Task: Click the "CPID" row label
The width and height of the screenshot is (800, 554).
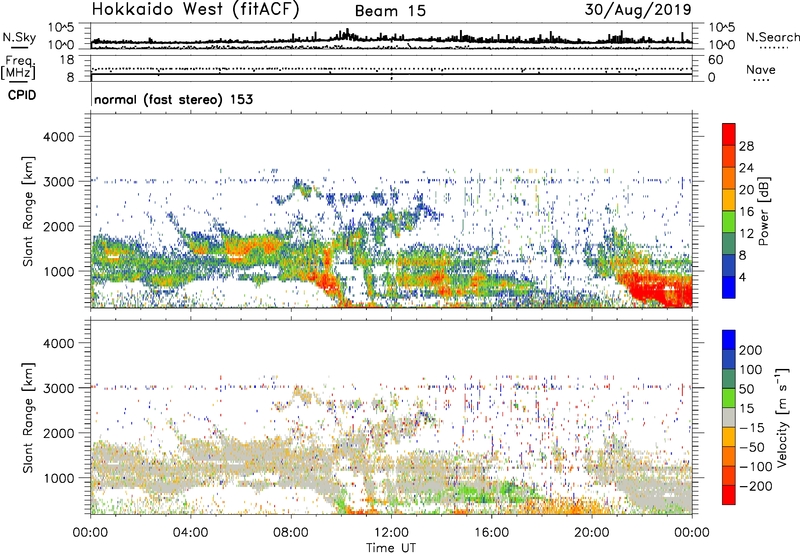Action: [22, 95]
